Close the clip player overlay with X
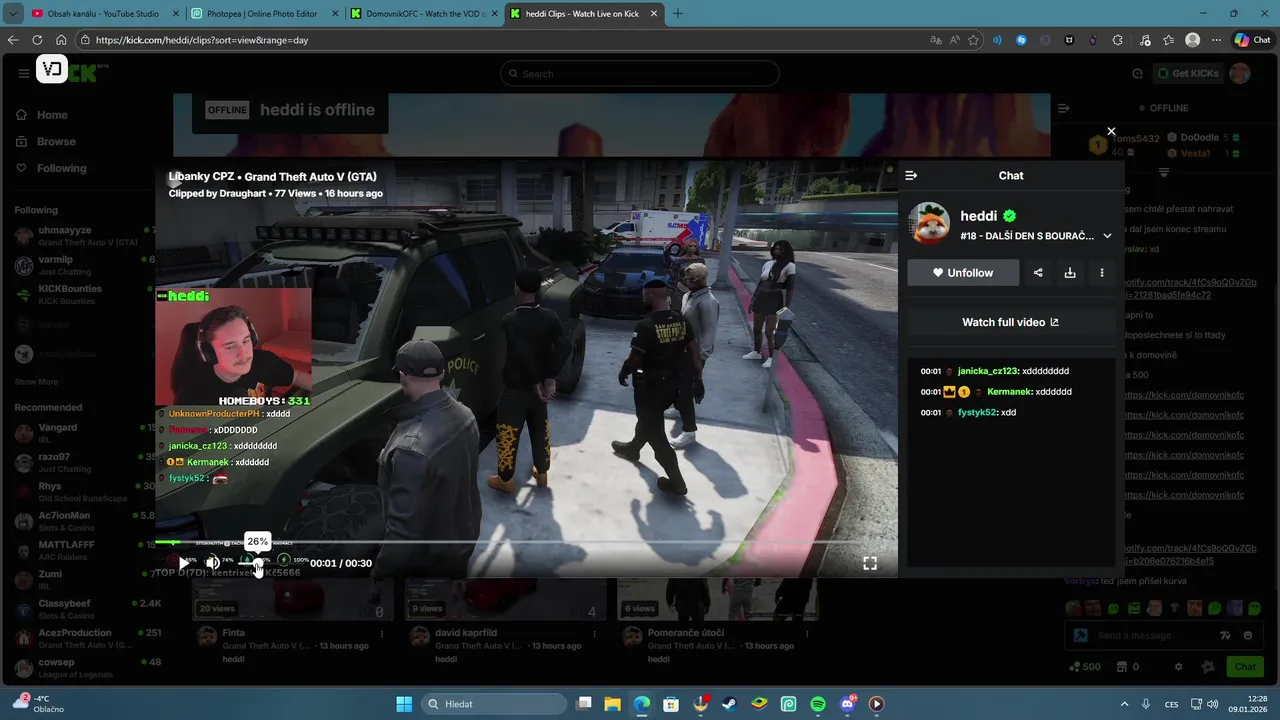This screenshot has height=720, width=1280. click(x=1111, y=132)
